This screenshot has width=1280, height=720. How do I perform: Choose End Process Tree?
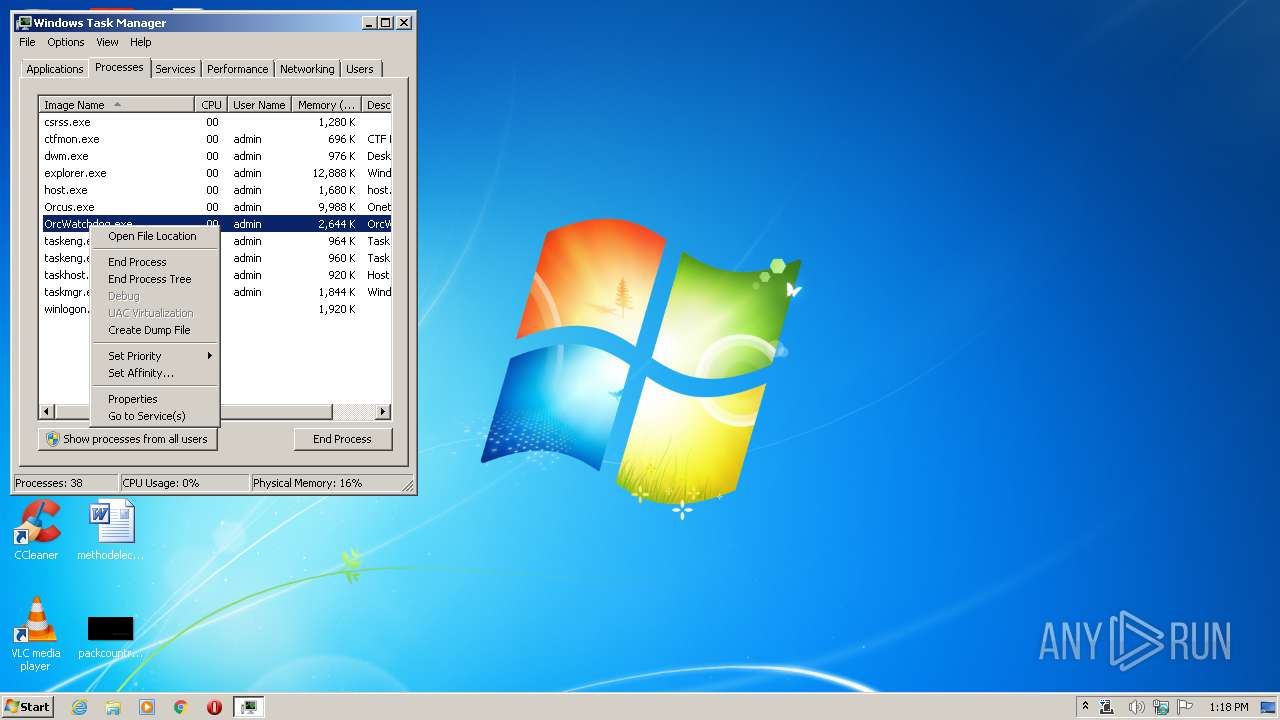coord(155,279)
